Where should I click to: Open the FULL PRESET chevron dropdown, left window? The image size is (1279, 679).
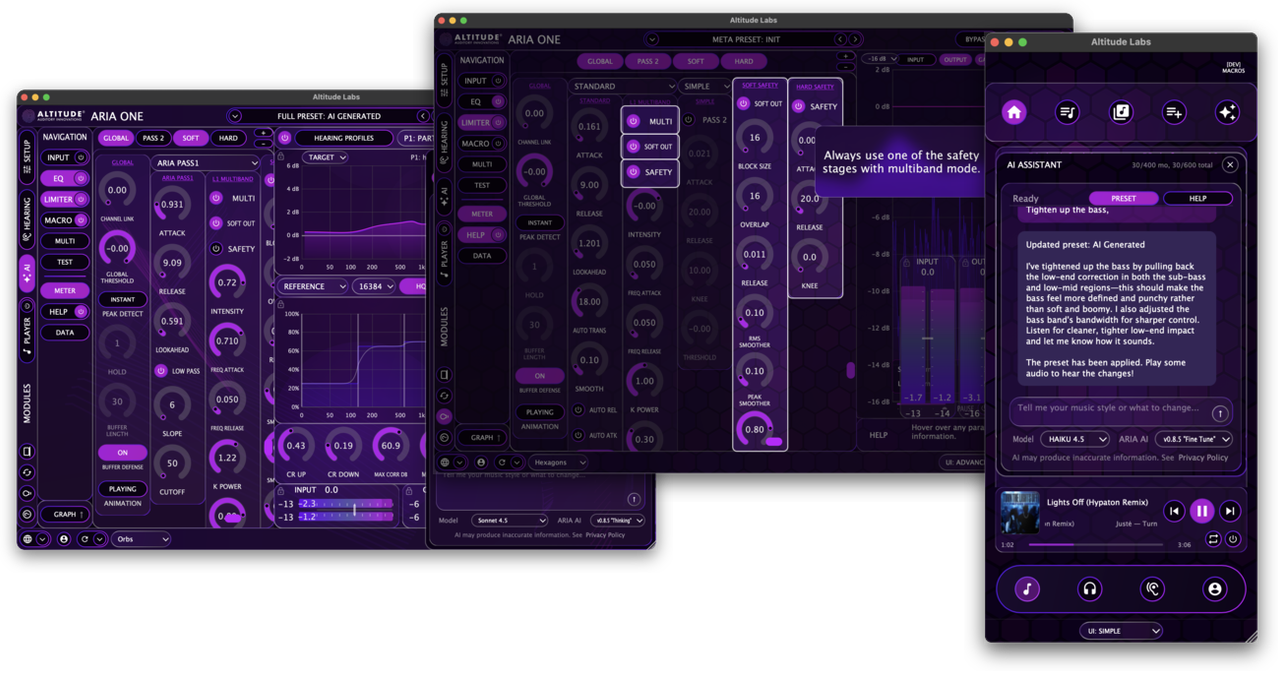pyautogui.click(x=235, y=116)
